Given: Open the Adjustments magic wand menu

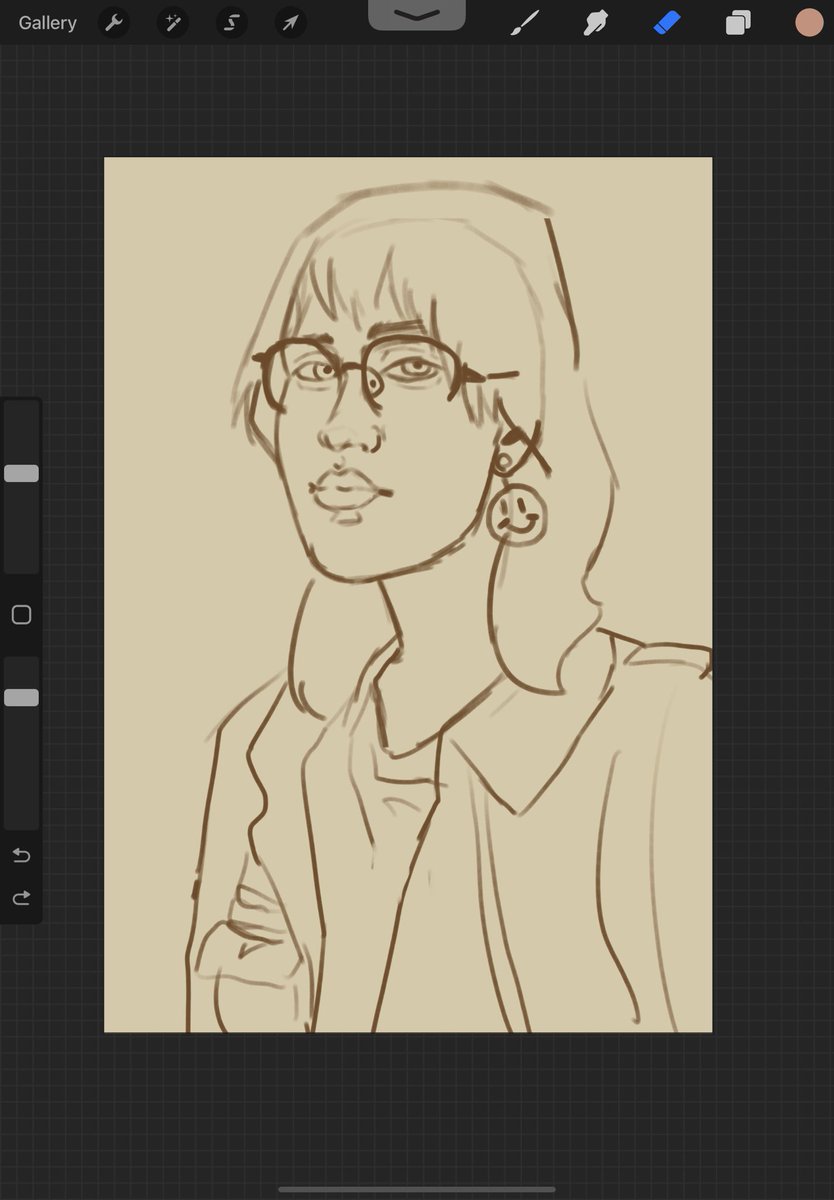Looking at the screenshot, I should [173, 23].
